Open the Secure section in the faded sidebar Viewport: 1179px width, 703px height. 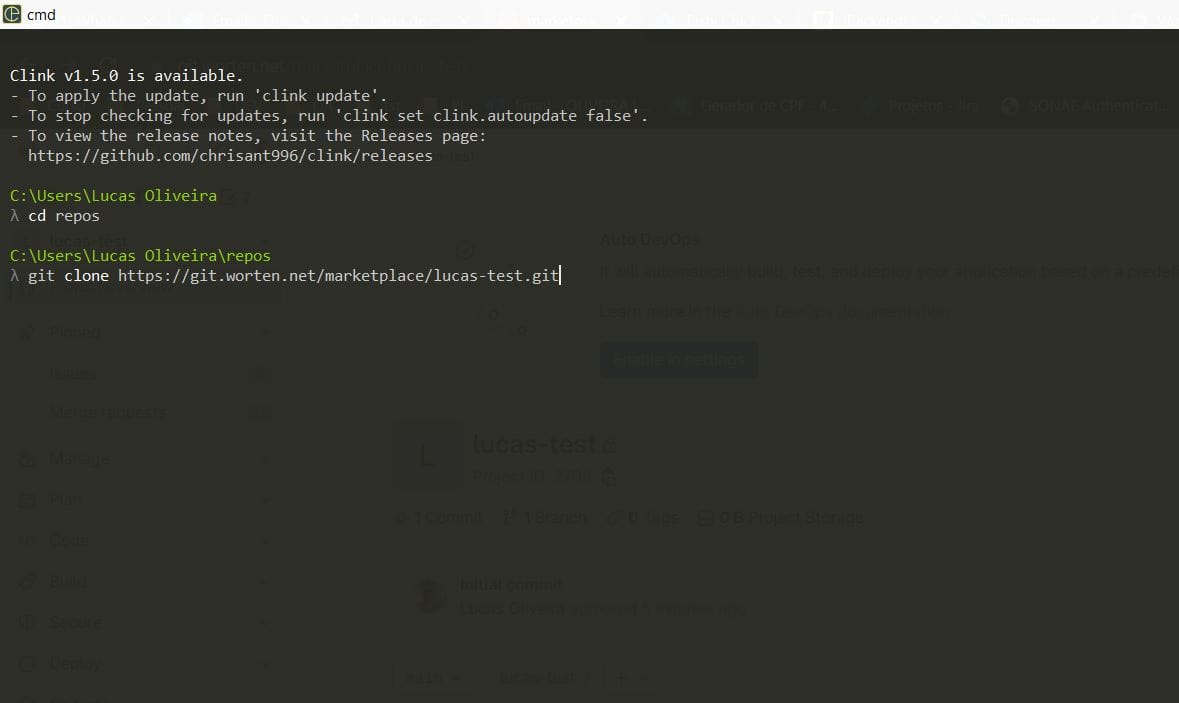click(74, 622)
